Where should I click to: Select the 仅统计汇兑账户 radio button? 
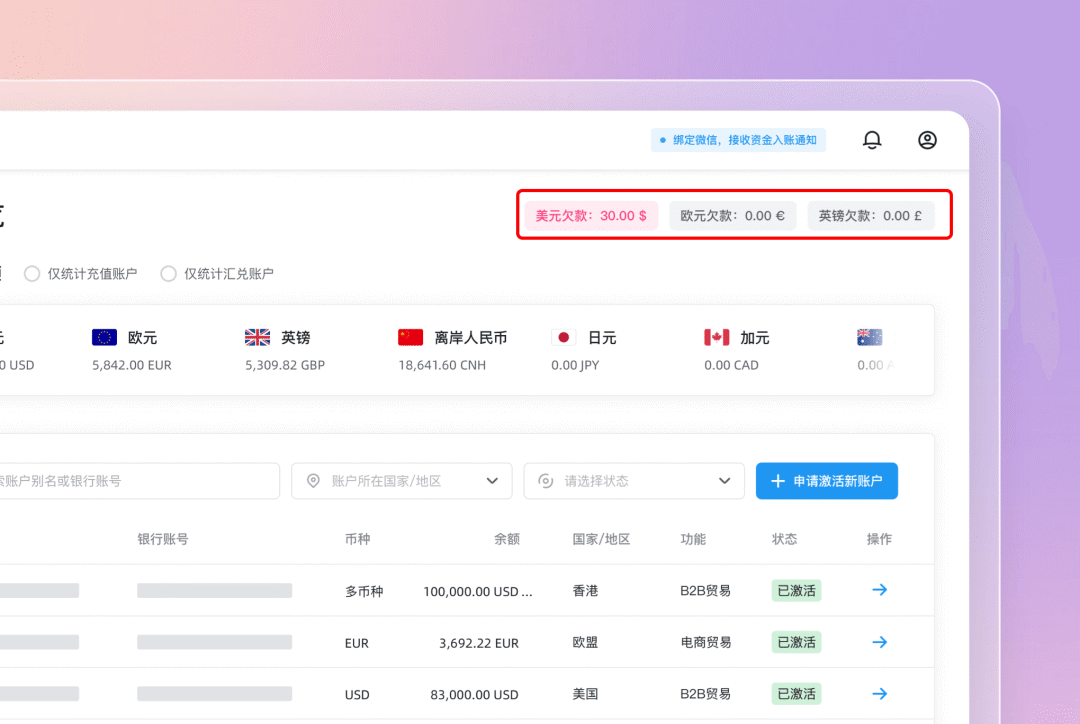point(168,273)
